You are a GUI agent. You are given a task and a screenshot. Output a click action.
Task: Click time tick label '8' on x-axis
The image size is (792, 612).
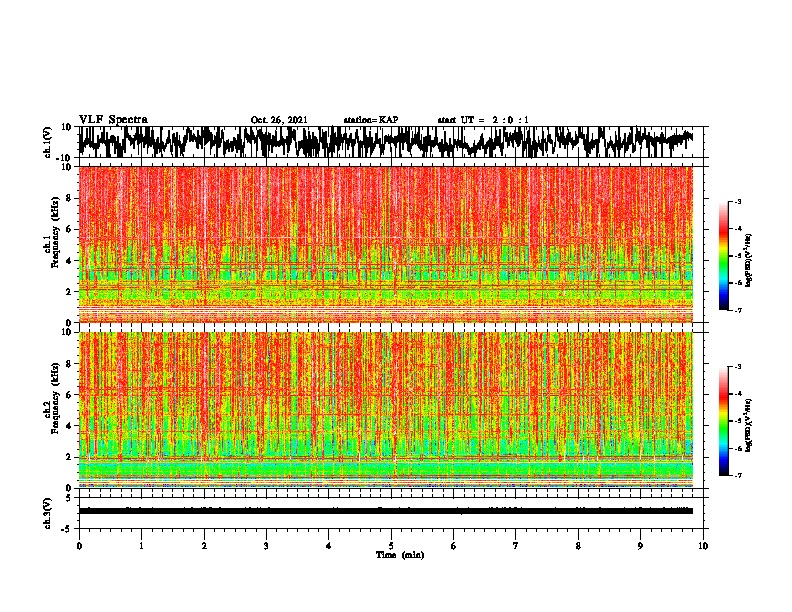pos(578,546)
